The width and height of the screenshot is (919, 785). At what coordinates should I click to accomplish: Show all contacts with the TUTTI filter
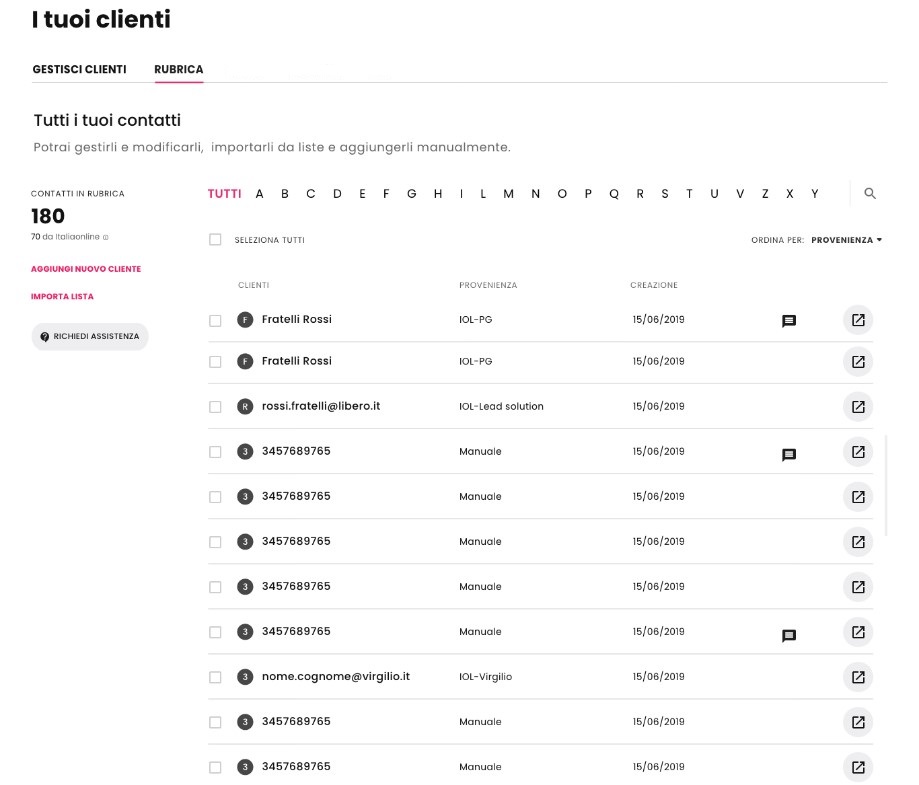pyautogui.click(x=224, y=194)
